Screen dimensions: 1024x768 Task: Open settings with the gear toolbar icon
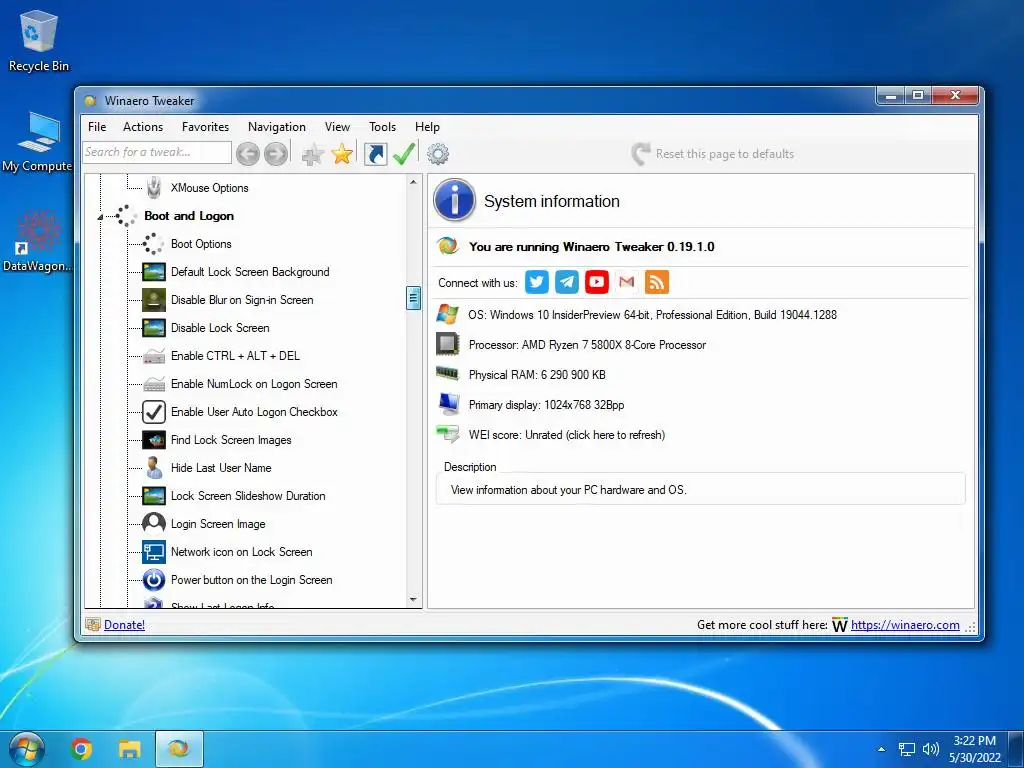point(438,154)
